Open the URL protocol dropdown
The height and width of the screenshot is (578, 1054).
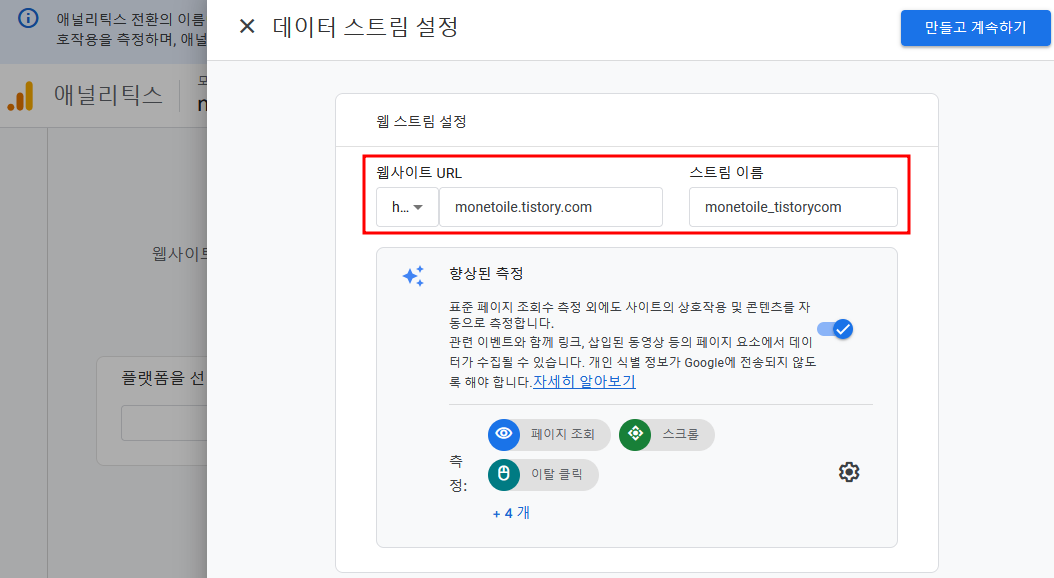pyautogui.click(x=407, y=207)
